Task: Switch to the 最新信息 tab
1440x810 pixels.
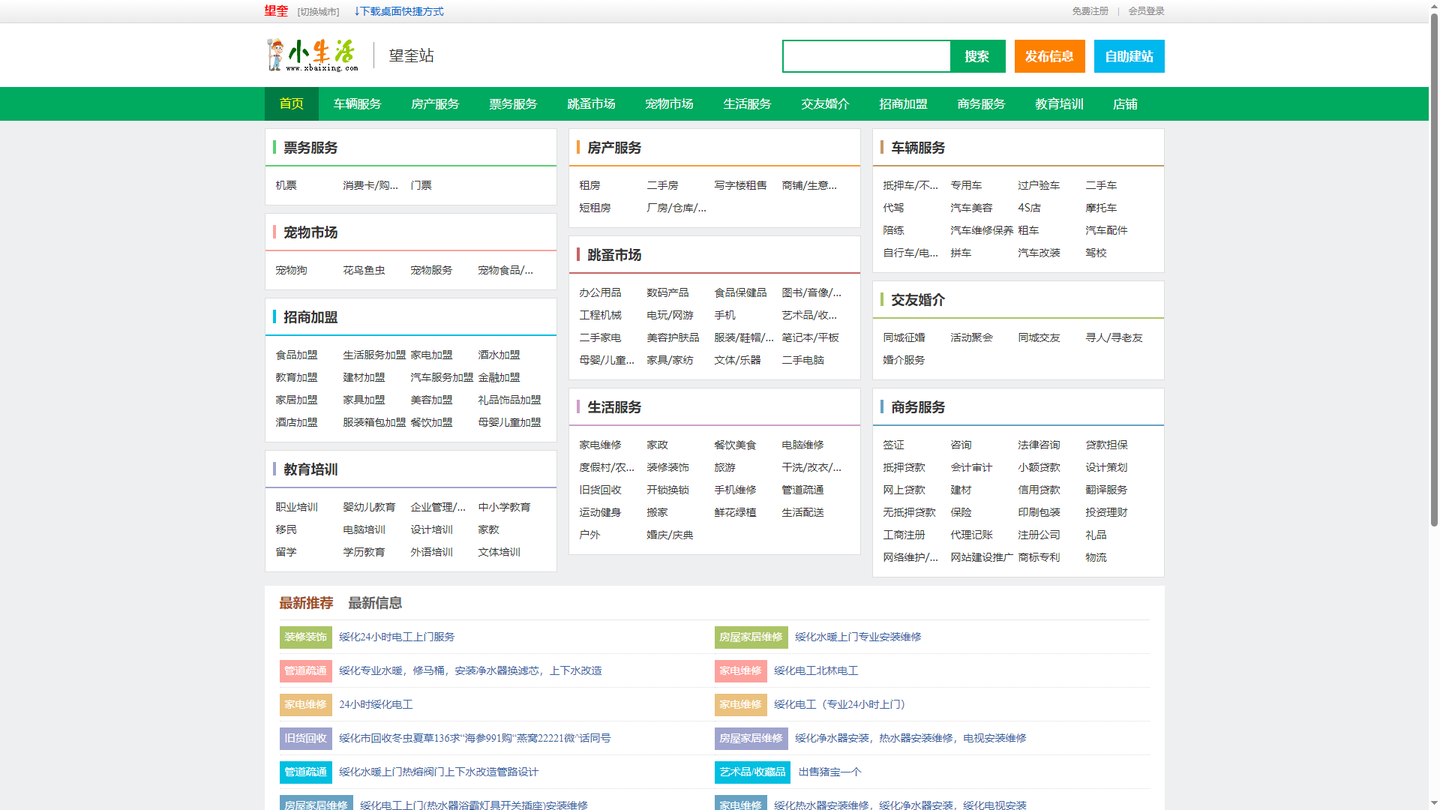Action: pos(375,603)
